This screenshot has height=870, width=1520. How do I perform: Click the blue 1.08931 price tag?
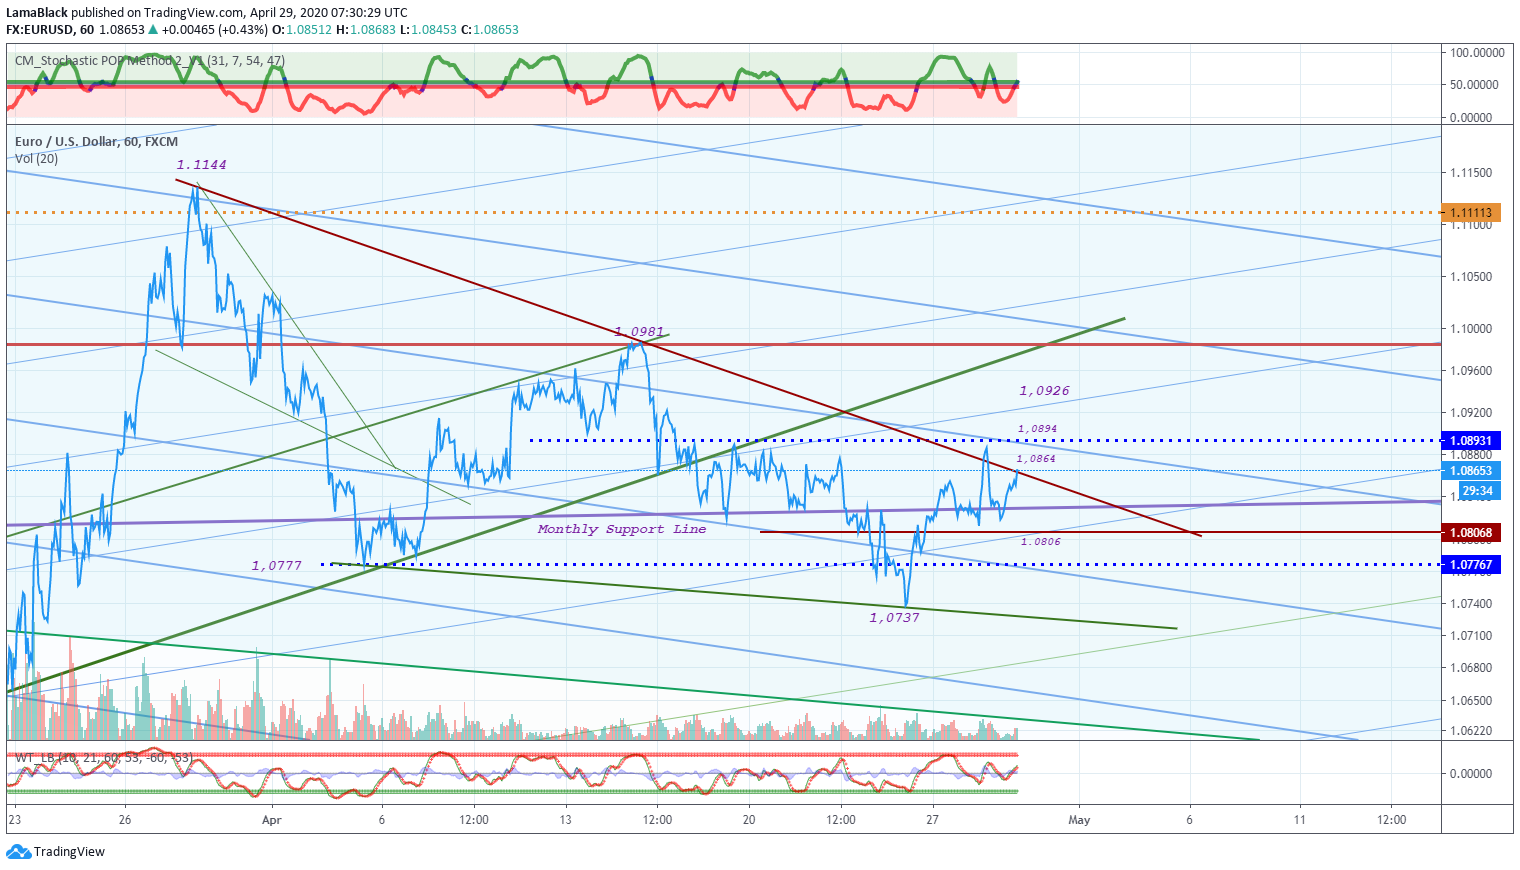pyautogui.click(x=1470, y=440)
